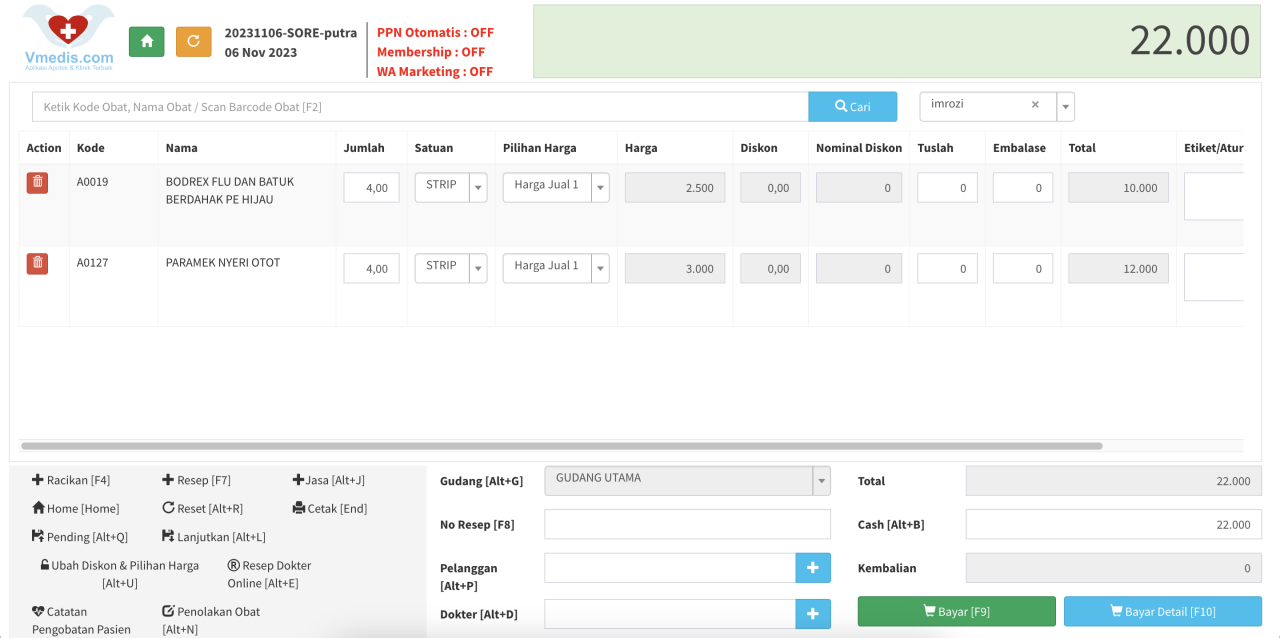
Task: Click the Cari search button
Action: click(x=853, y=107)
